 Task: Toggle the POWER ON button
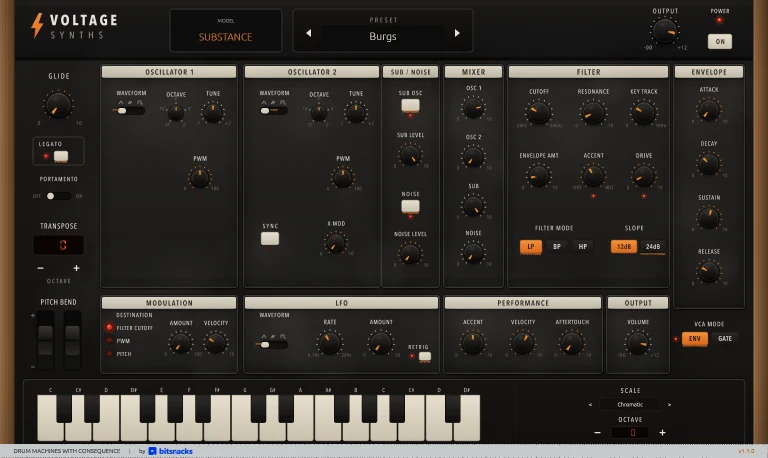[x=720, y=42]
